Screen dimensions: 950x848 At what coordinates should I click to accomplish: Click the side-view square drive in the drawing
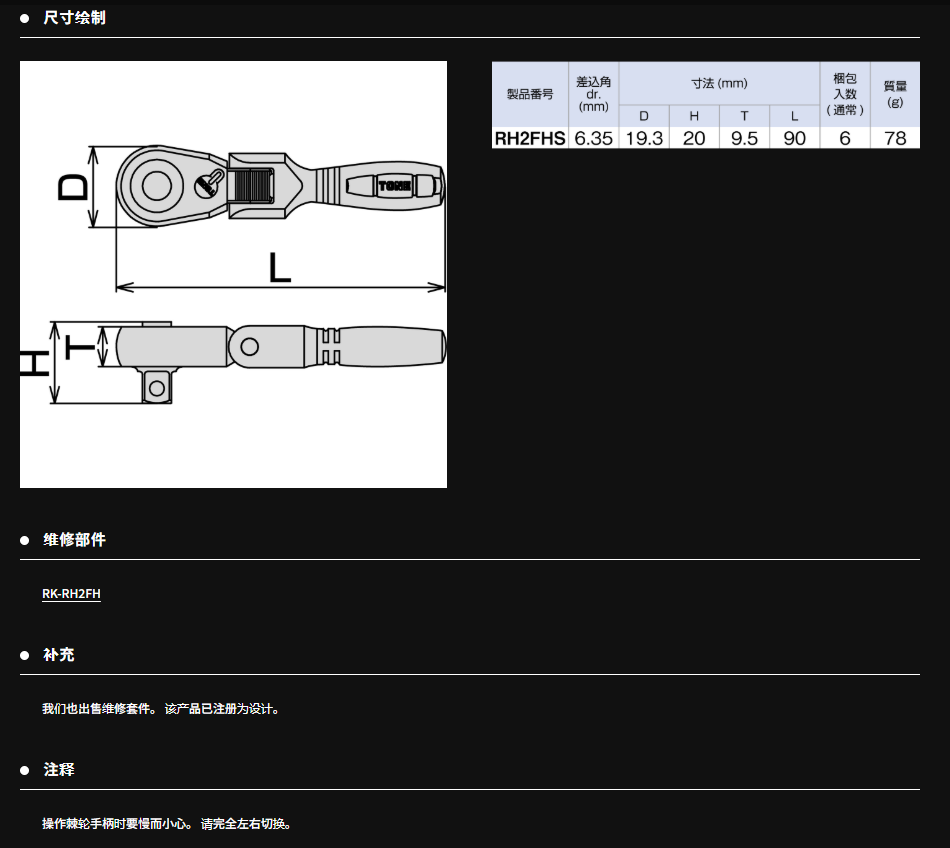click(155, 386)
